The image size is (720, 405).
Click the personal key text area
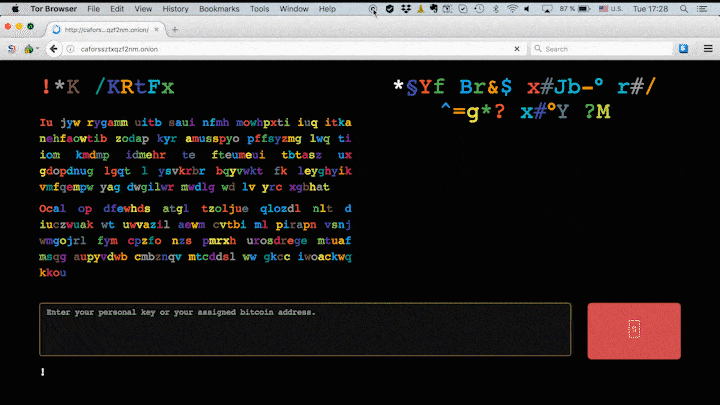click(305, 329)
